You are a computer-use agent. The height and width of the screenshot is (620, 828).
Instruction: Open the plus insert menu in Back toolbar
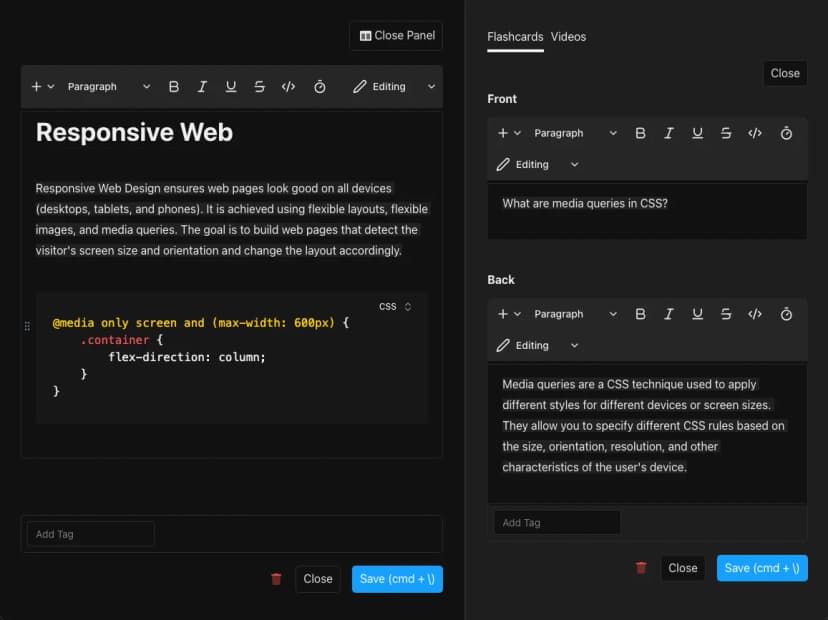[509, 314]
